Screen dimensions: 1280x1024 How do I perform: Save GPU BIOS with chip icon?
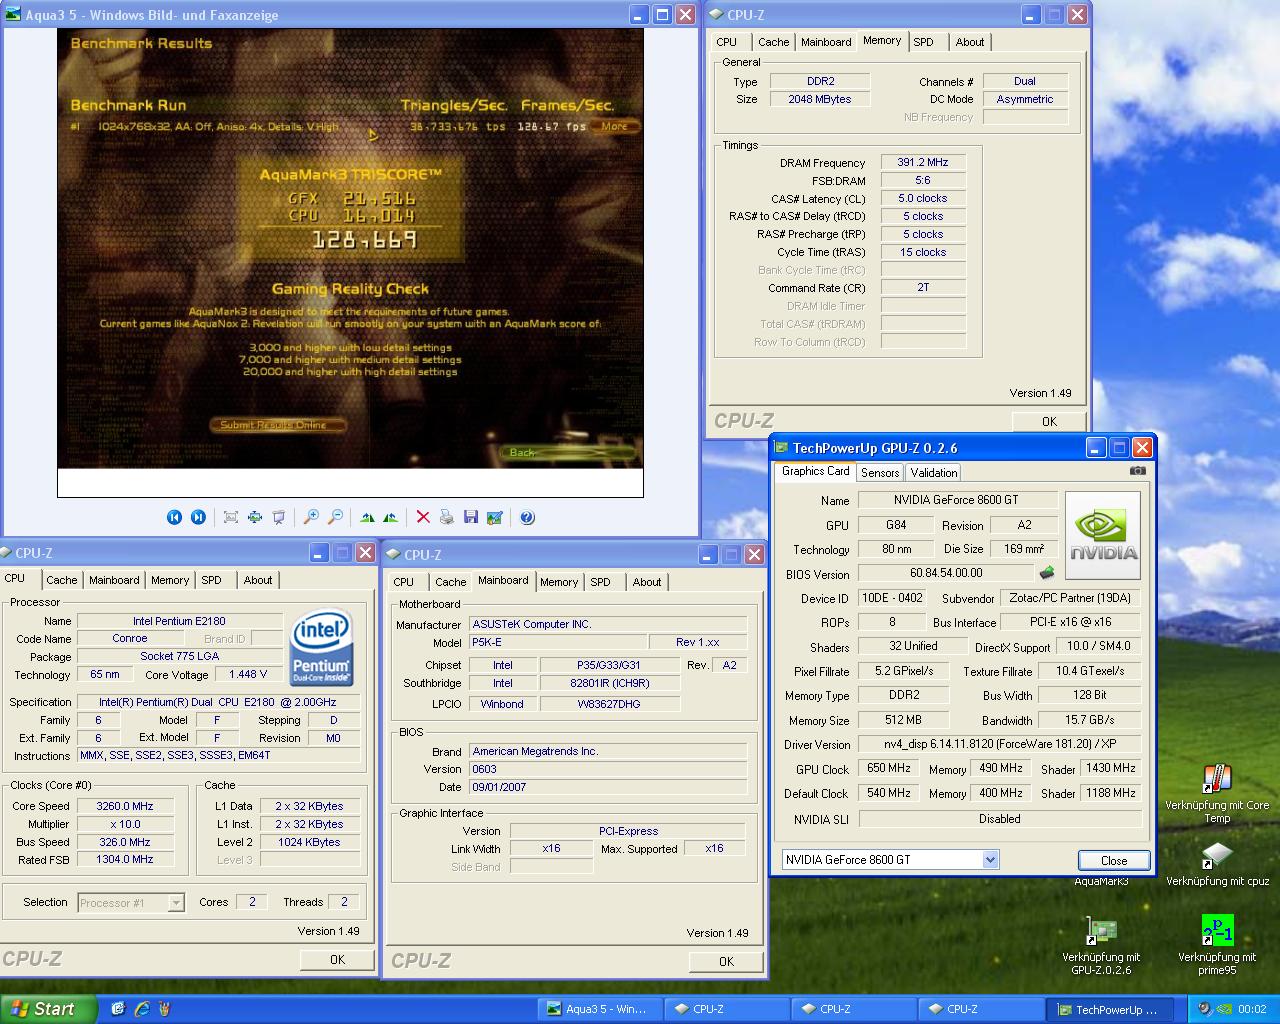(1047, 573)
